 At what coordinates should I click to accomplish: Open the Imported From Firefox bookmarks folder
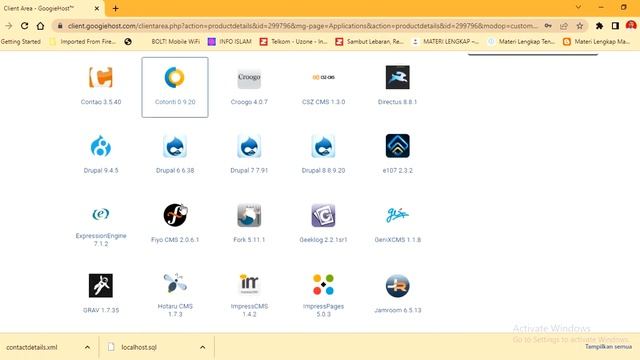(83, 42)
